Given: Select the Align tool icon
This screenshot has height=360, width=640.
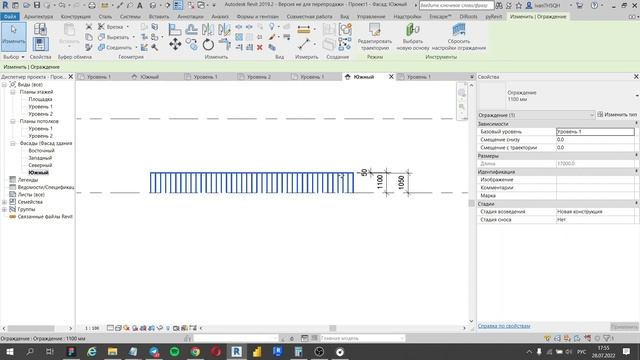Looking at the screenshot, I should [175, 29].
